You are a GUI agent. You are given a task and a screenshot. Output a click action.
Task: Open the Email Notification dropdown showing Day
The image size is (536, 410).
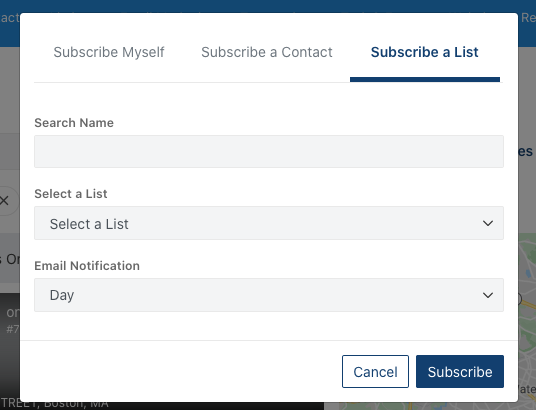[x=269, y=295]
